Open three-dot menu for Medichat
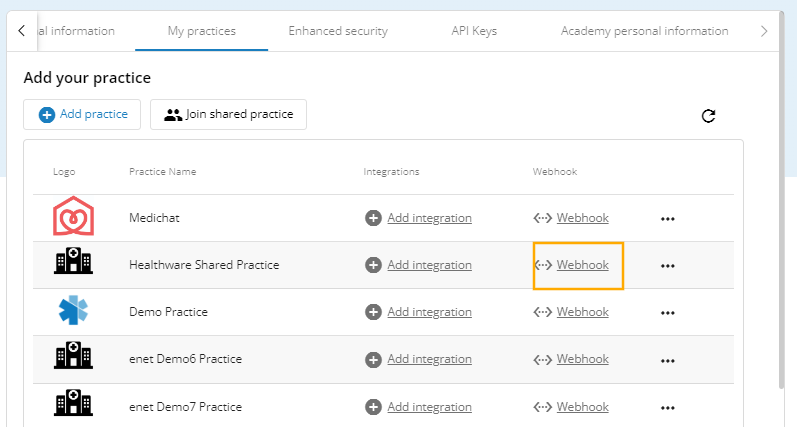 [668, 219]
